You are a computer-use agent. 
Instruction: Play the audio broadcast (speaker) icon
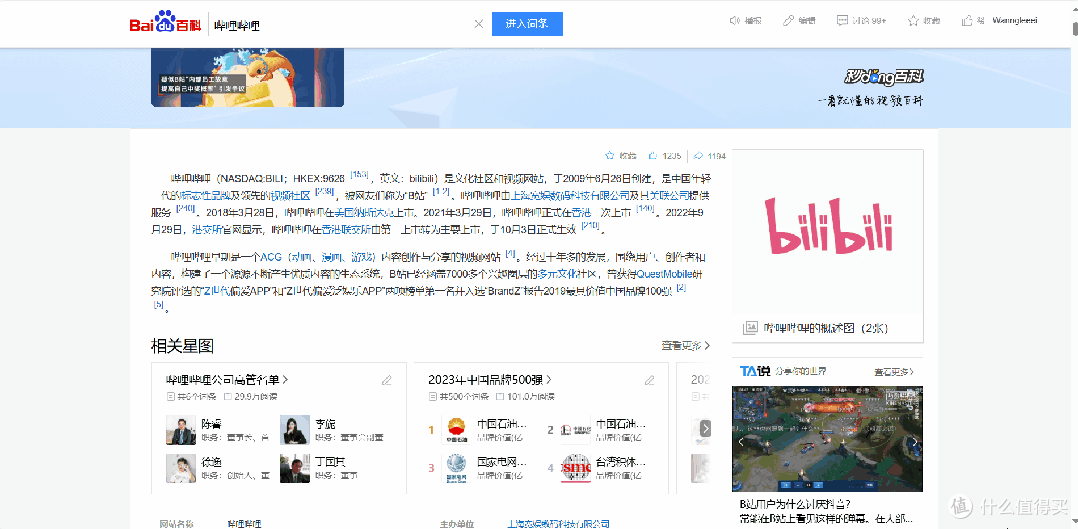pos(735,21)
